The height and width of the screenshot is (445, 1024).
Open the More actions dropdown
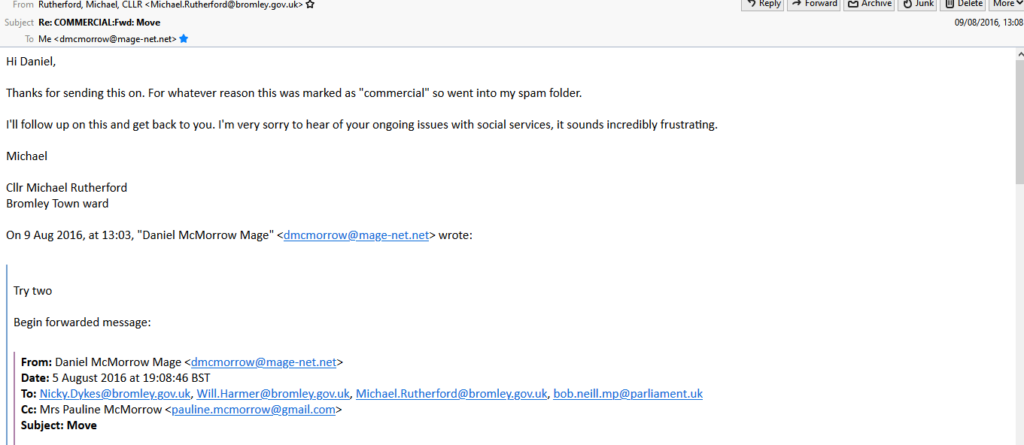(x=1006, y=5)
